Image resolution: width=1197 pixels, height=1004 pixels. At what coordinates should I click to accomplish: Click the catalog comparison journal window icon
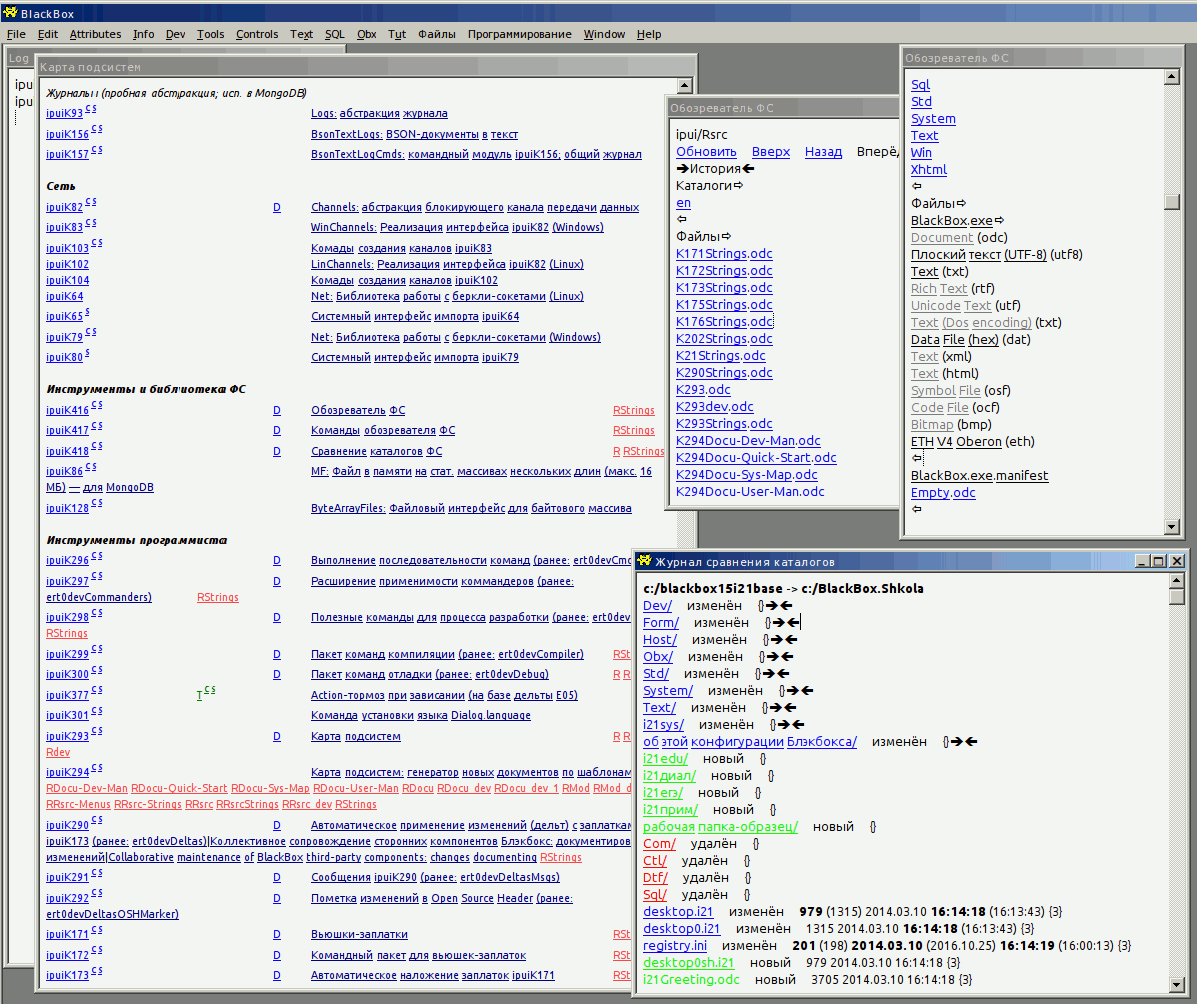coord(645,561)
